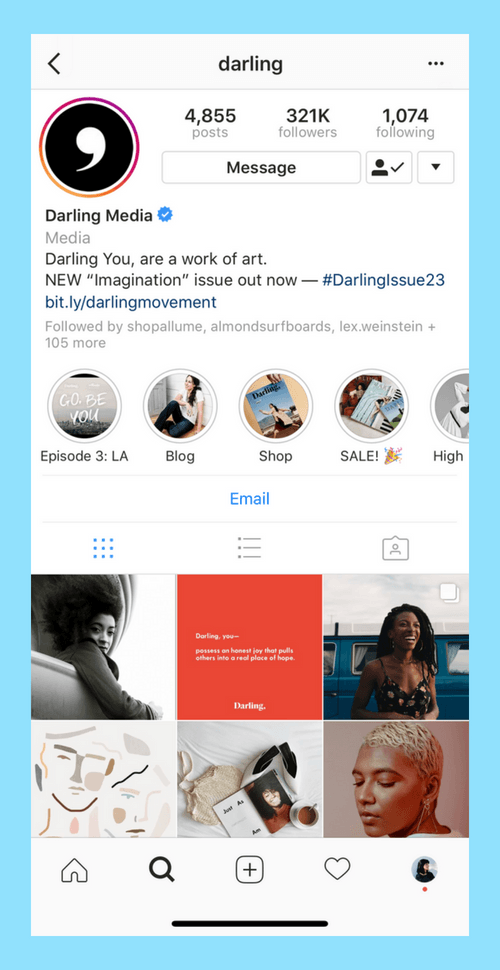The height and width of the screenshot is (970, 500).
Task: Open your profile avatar in bottom bar
Action: click(425, 870)
